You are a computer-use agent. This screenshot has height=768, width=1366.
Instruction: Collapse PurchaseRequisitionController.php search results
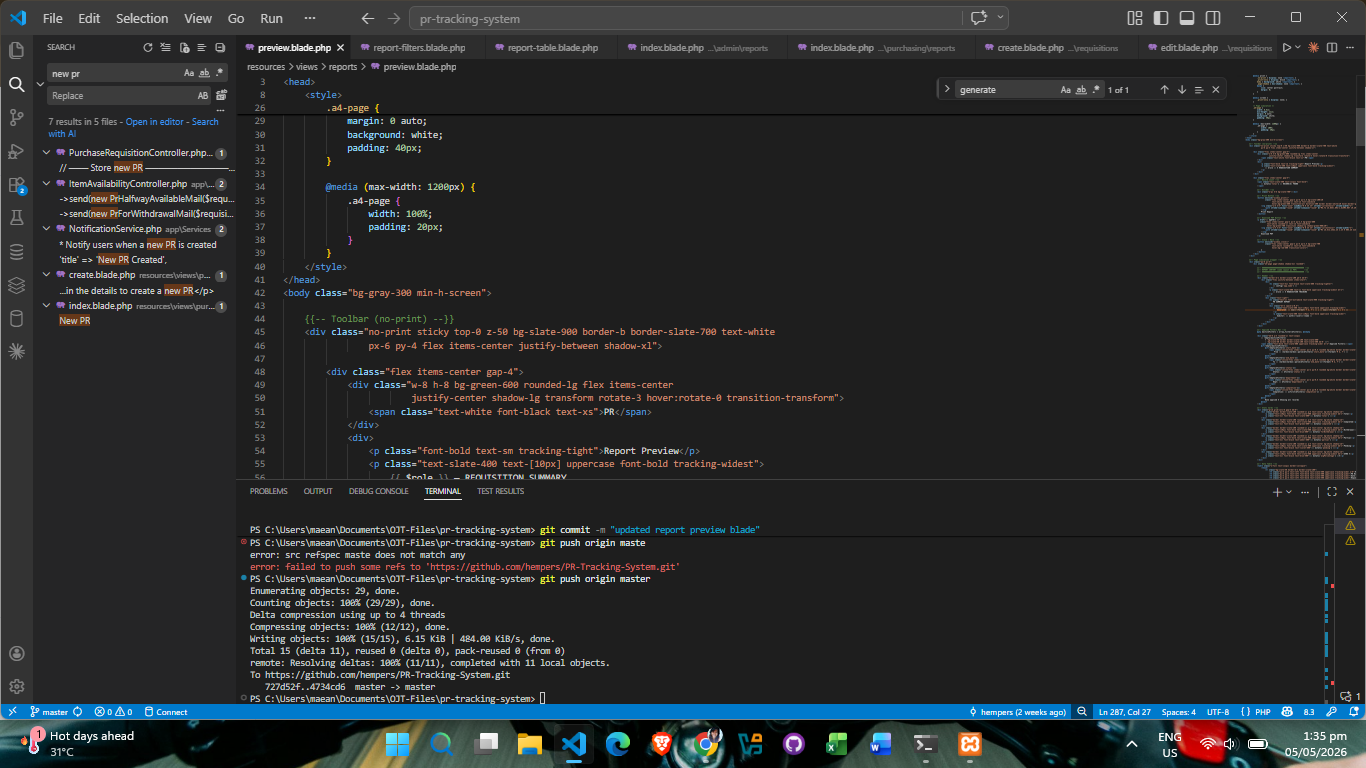click(x=47, y=152)
